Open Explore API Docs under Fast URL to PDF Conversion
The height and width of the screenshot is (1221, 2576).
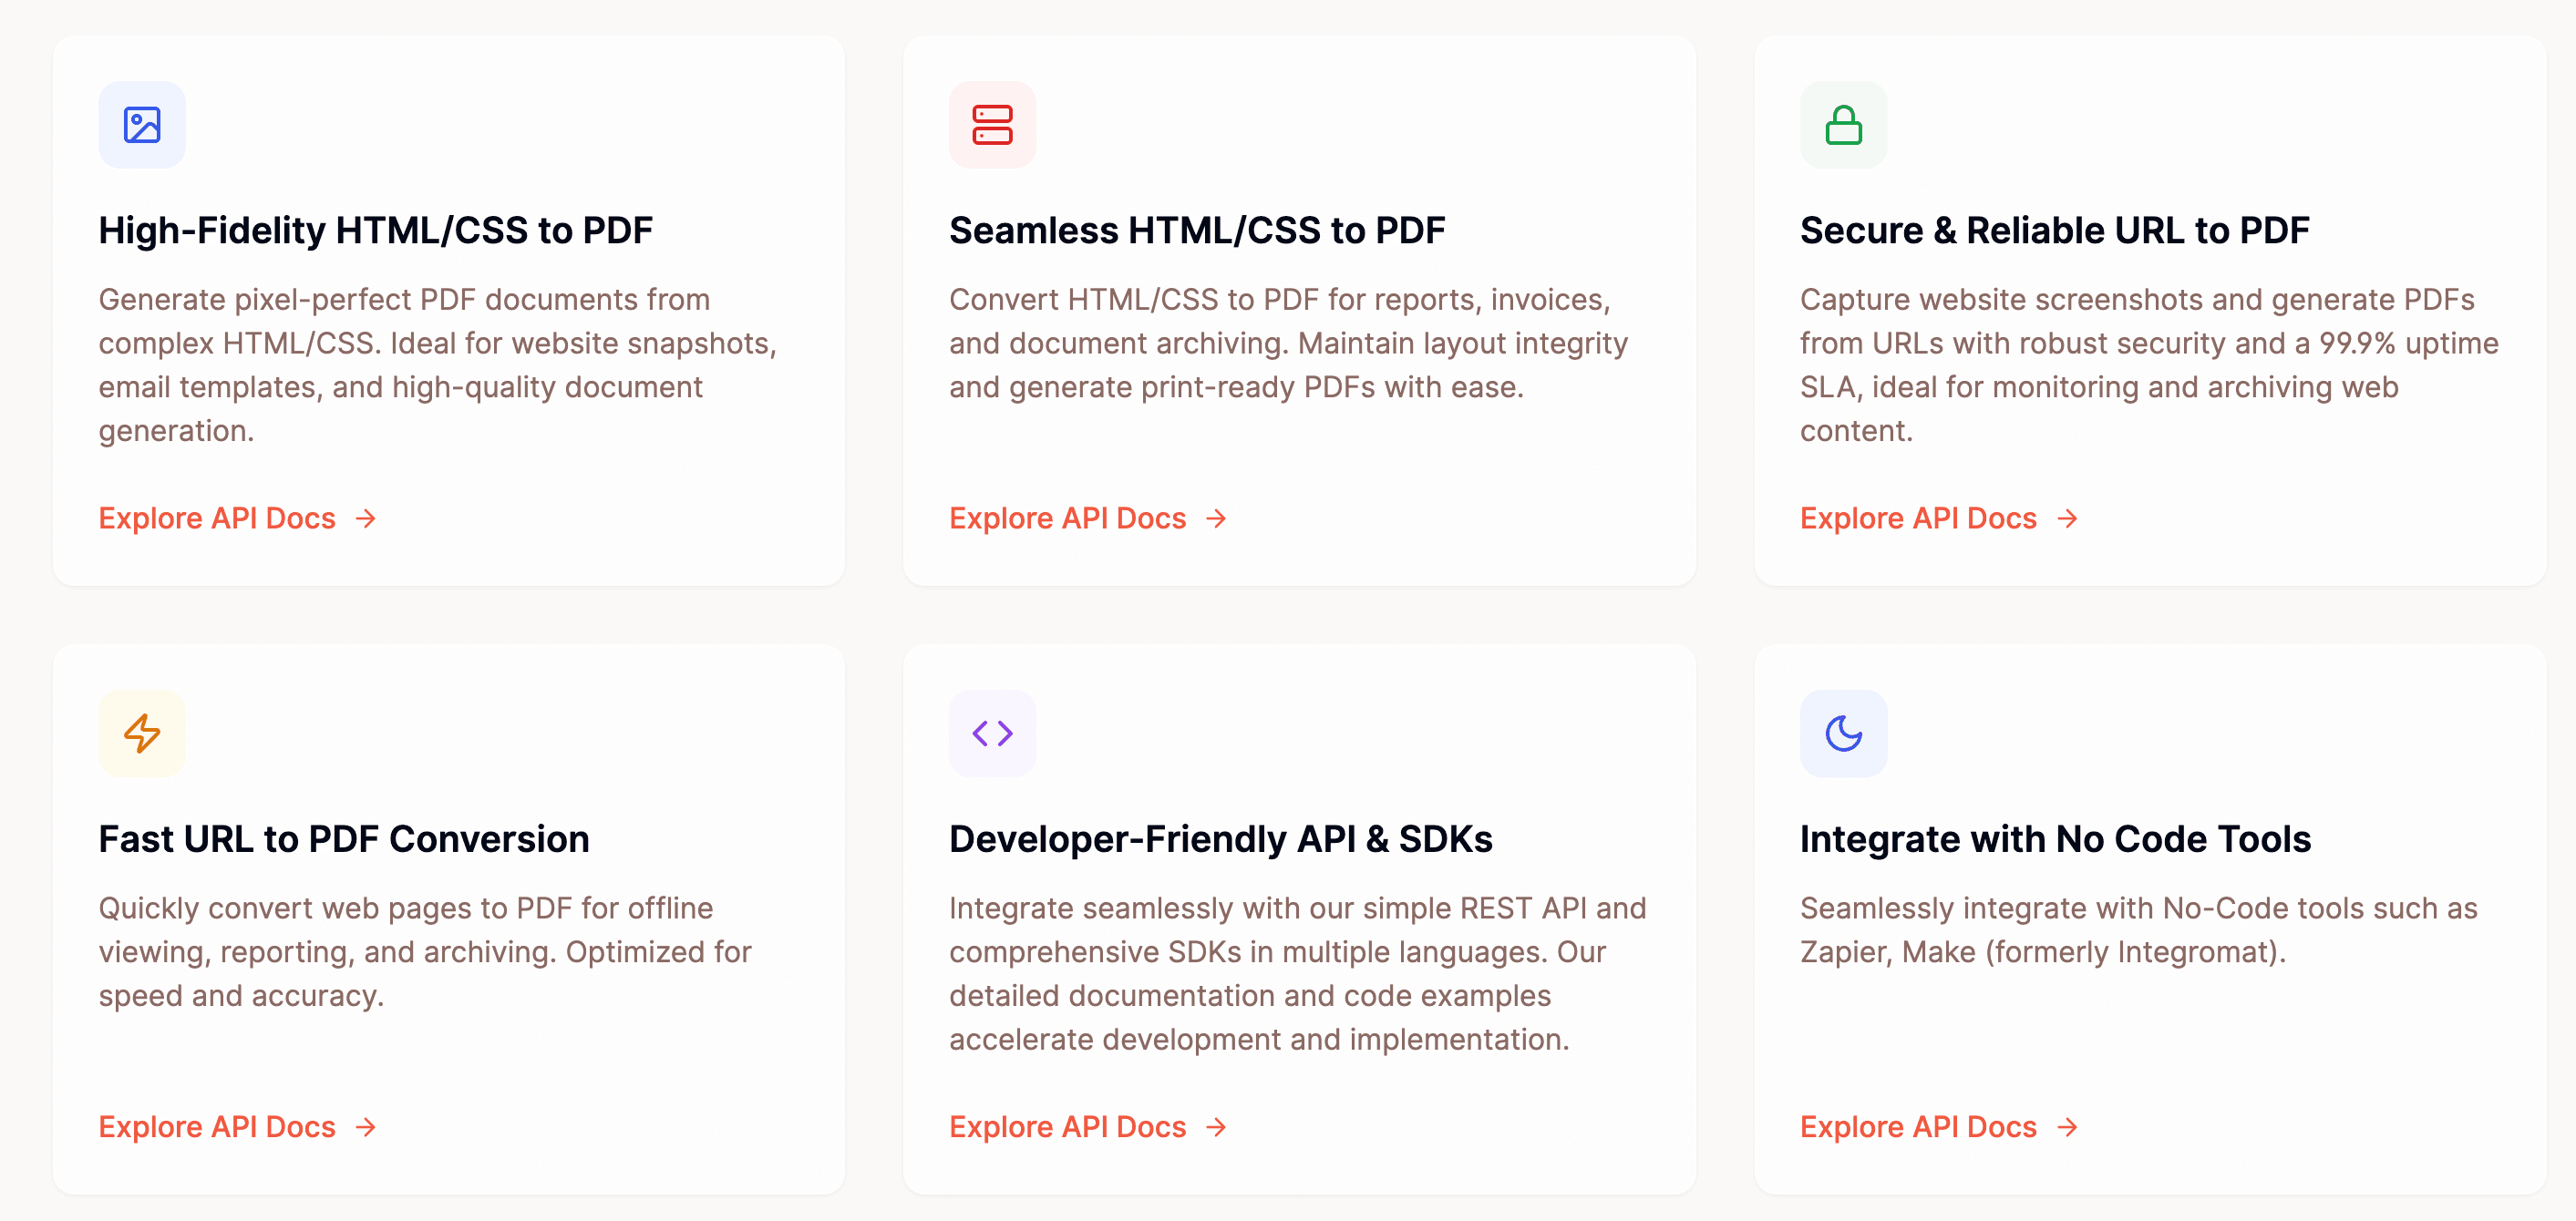tap(216, 1127)
